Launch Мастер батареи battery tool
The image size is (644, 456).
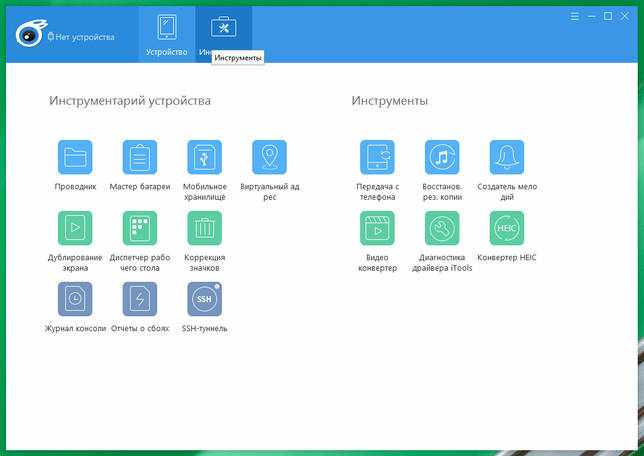140,157
